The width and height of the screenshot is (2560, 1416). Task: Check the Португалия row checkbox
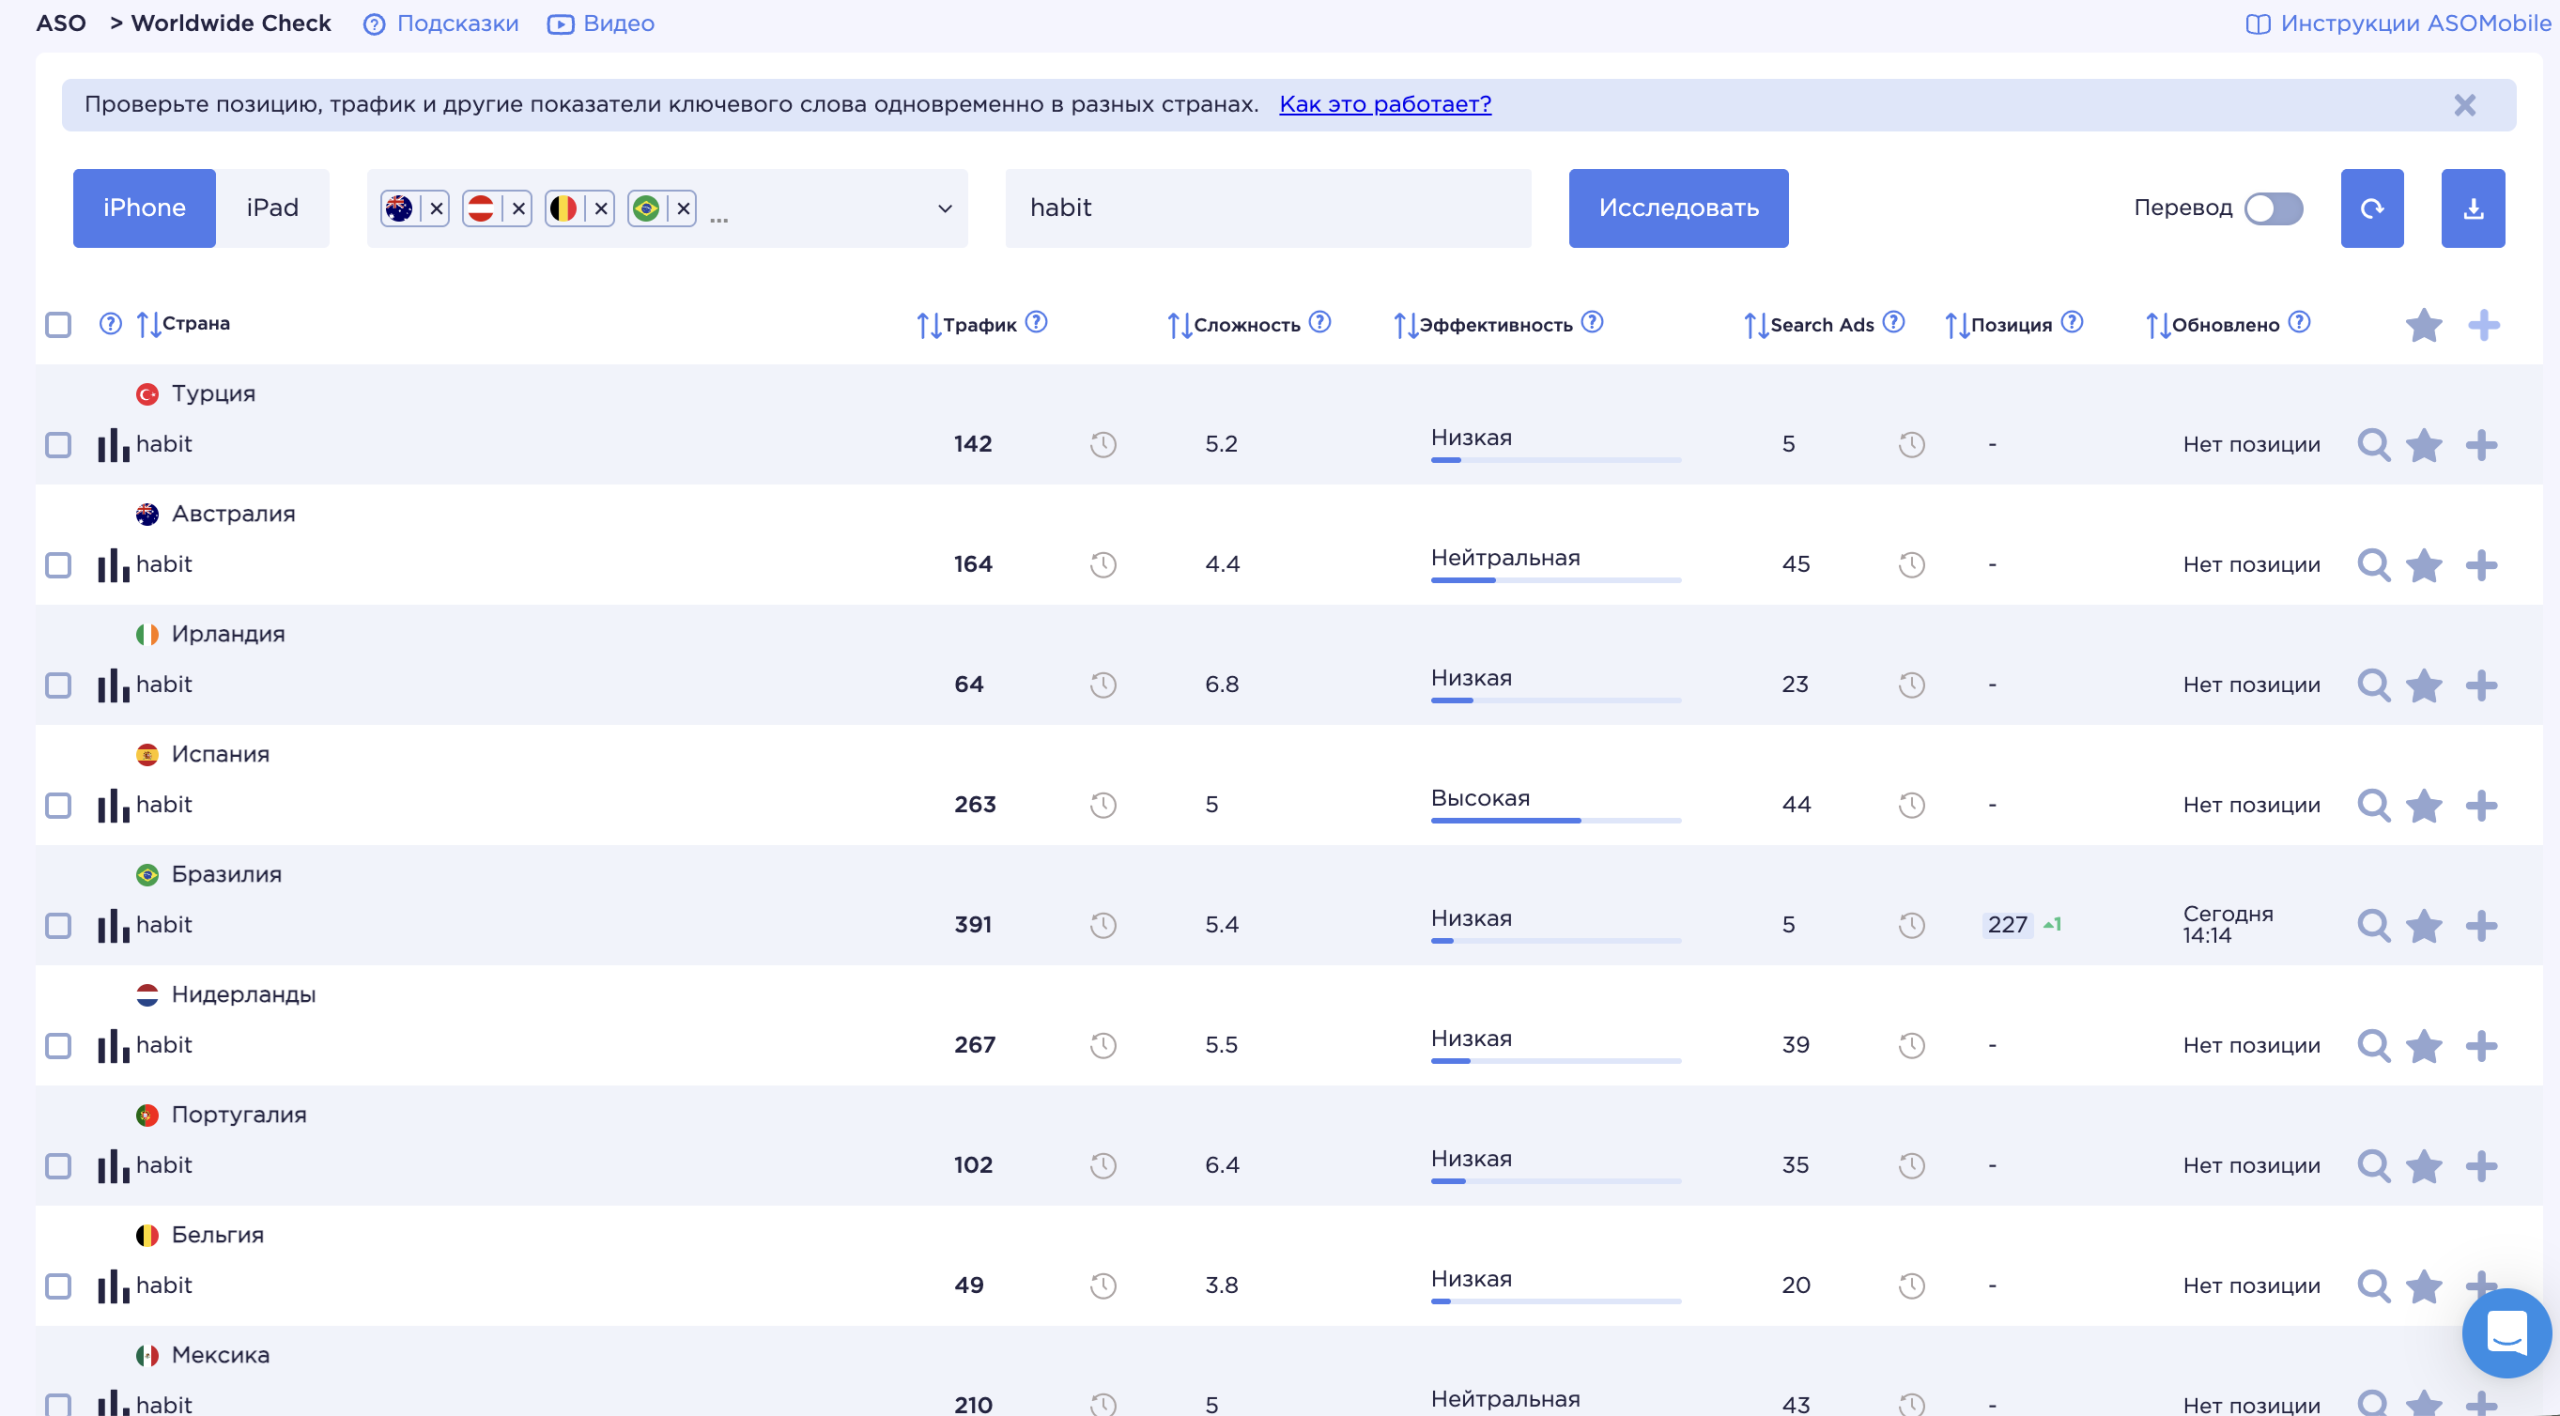(x=58, y=1166)
